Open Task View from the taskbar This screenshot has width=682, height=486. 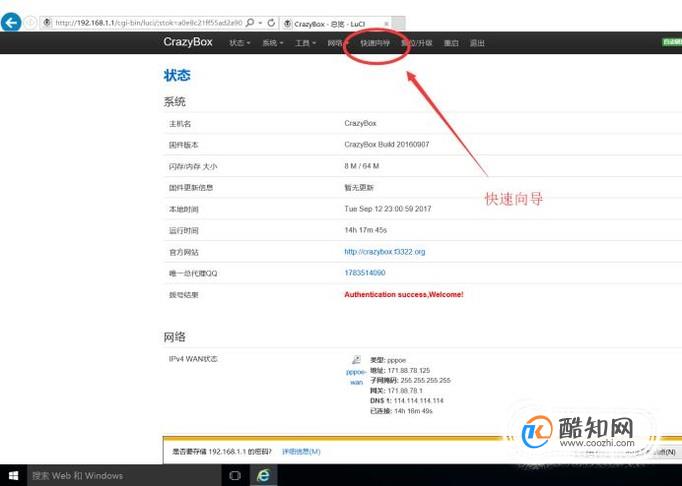click(235, 476)
